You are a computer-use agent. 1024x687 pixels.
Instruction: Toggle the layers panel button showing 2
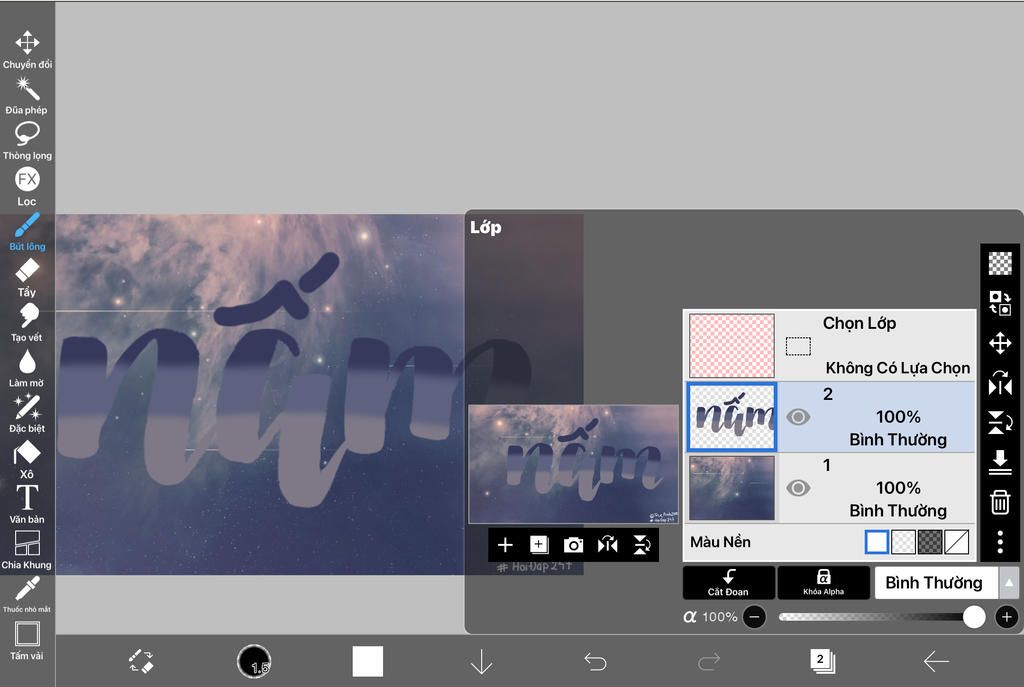822,661
